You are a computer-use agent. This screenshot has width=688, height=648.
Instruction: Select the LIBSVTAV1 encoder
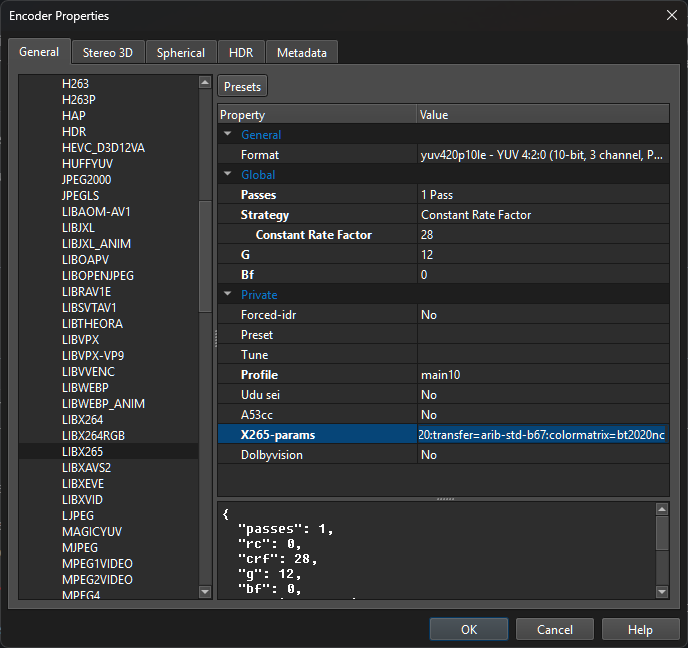pyautogui.click(x=89, y=308)
